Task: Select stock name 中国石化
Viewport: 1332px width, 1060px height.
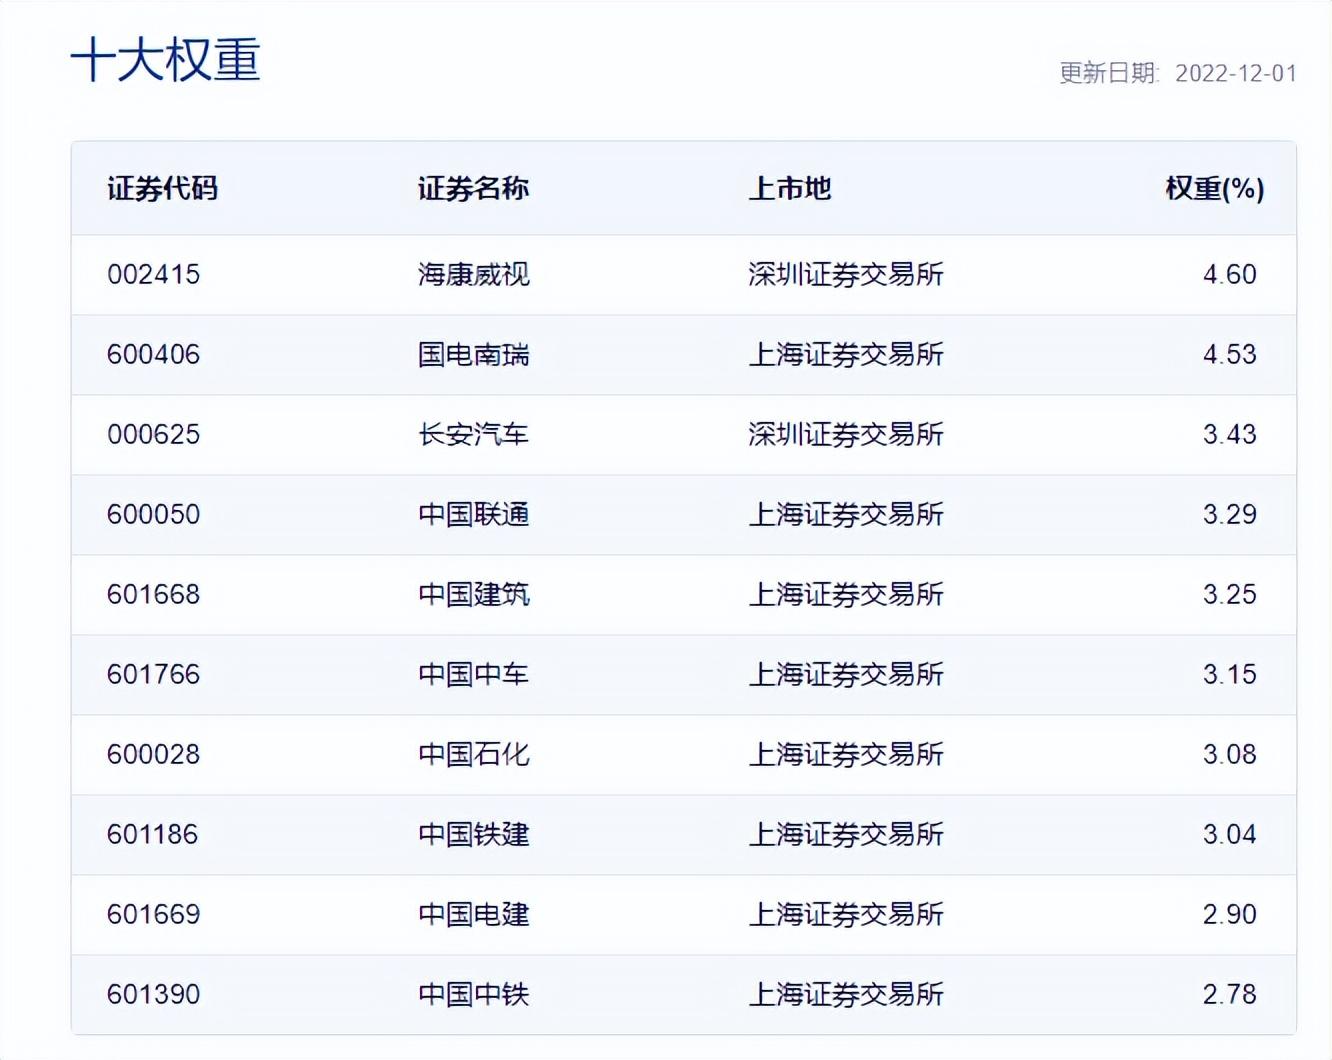Action: (473, 754)
